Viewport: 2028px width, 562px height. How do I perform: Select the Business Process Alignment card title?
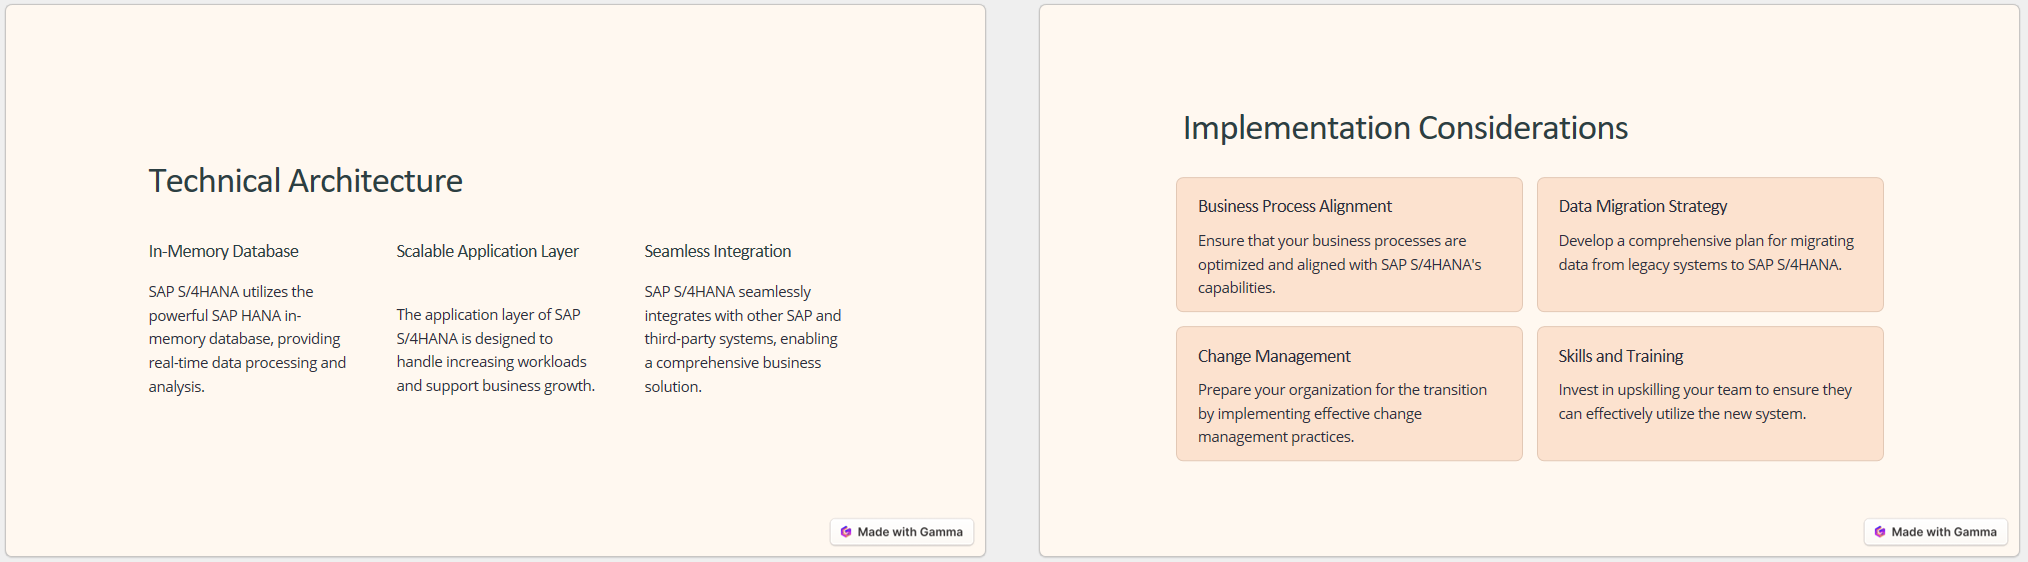tap(1294, 206)
